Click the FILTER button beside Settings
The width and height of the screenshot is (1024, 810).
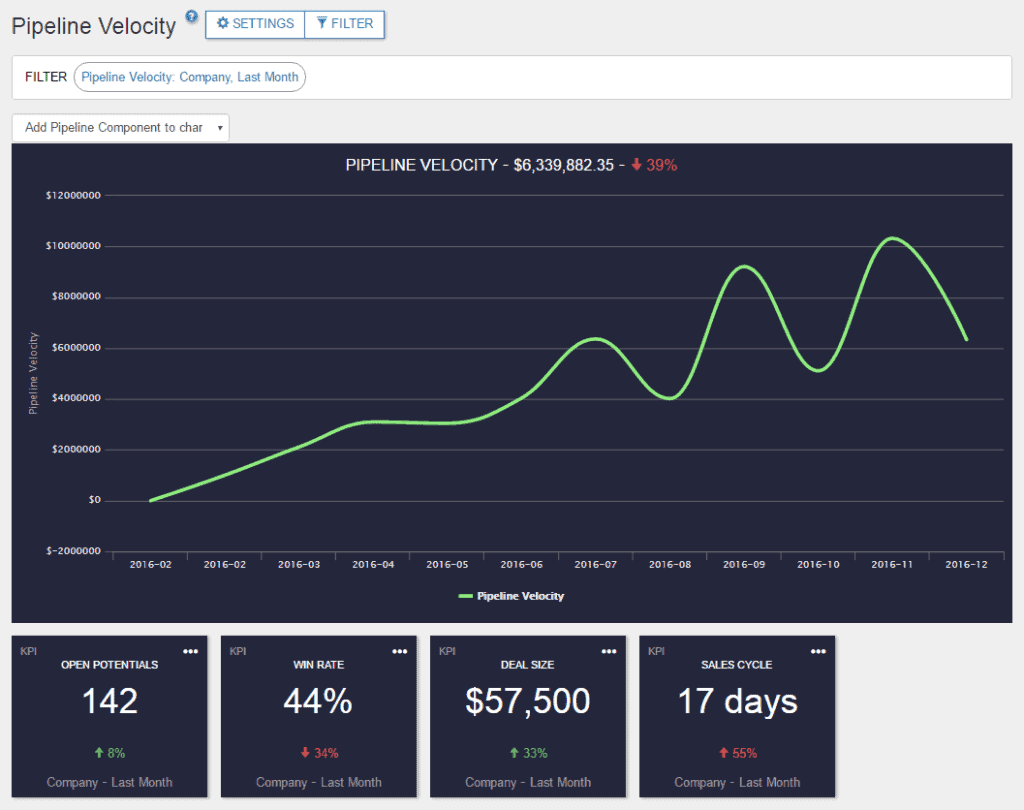[345, 24]
